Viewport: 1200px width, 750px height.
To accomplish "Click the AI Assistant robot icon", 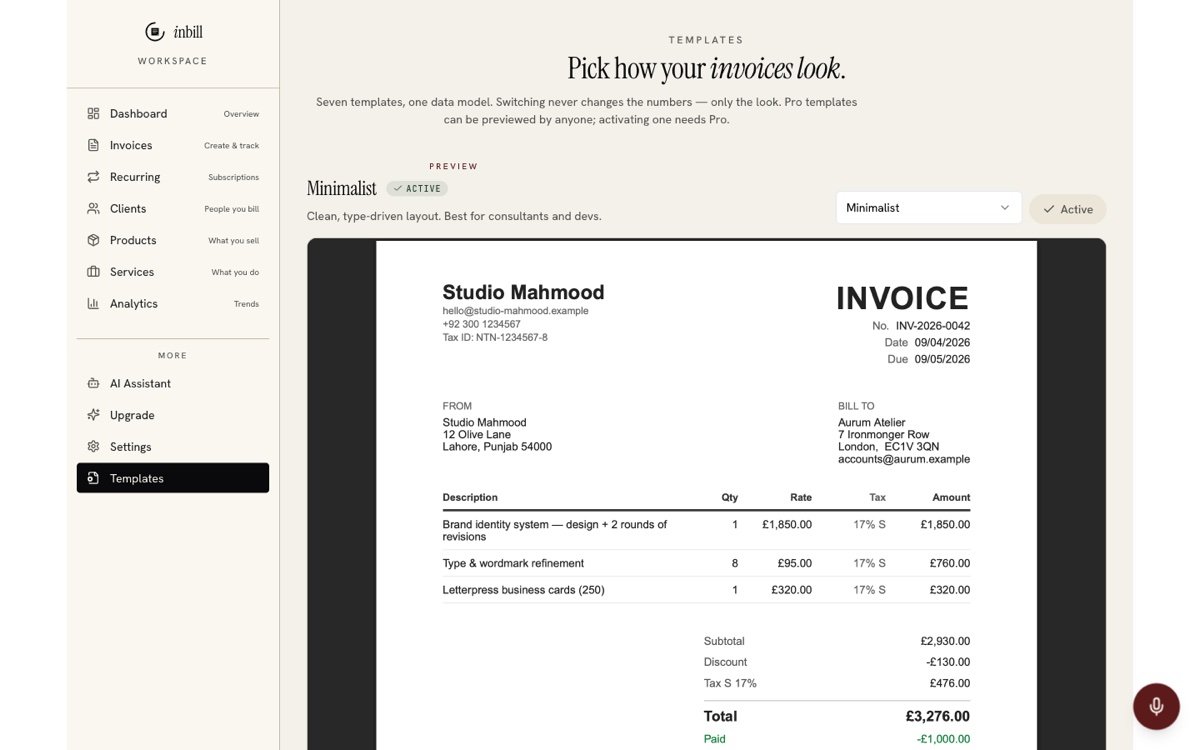I will coord(93,384).
